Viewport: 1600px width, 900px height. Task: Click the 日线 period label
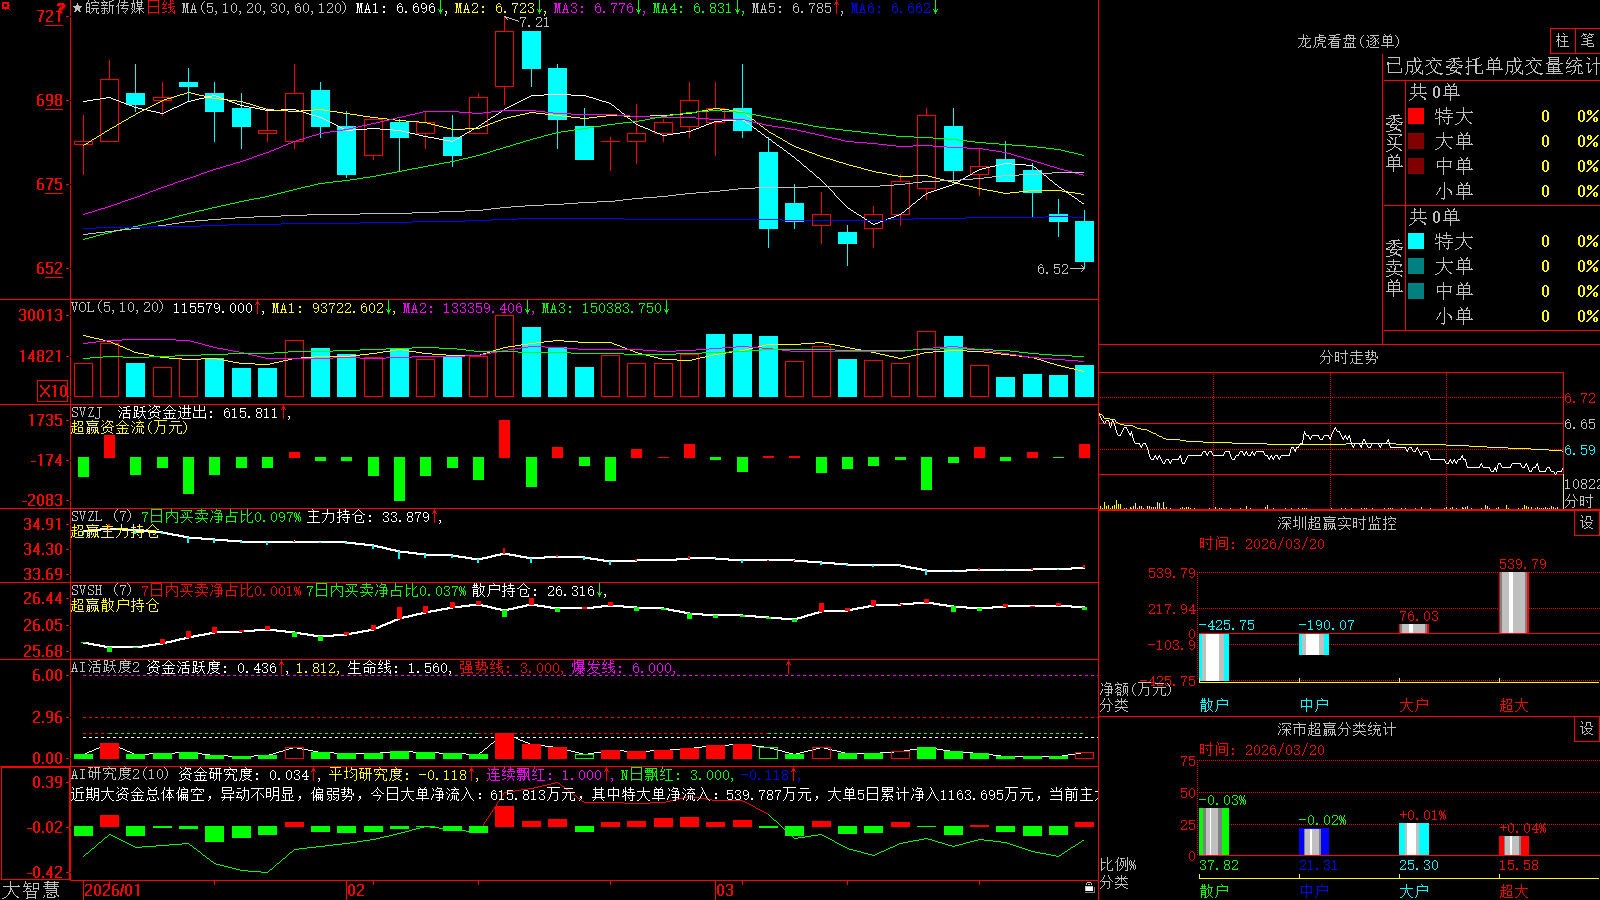[161, 8]
